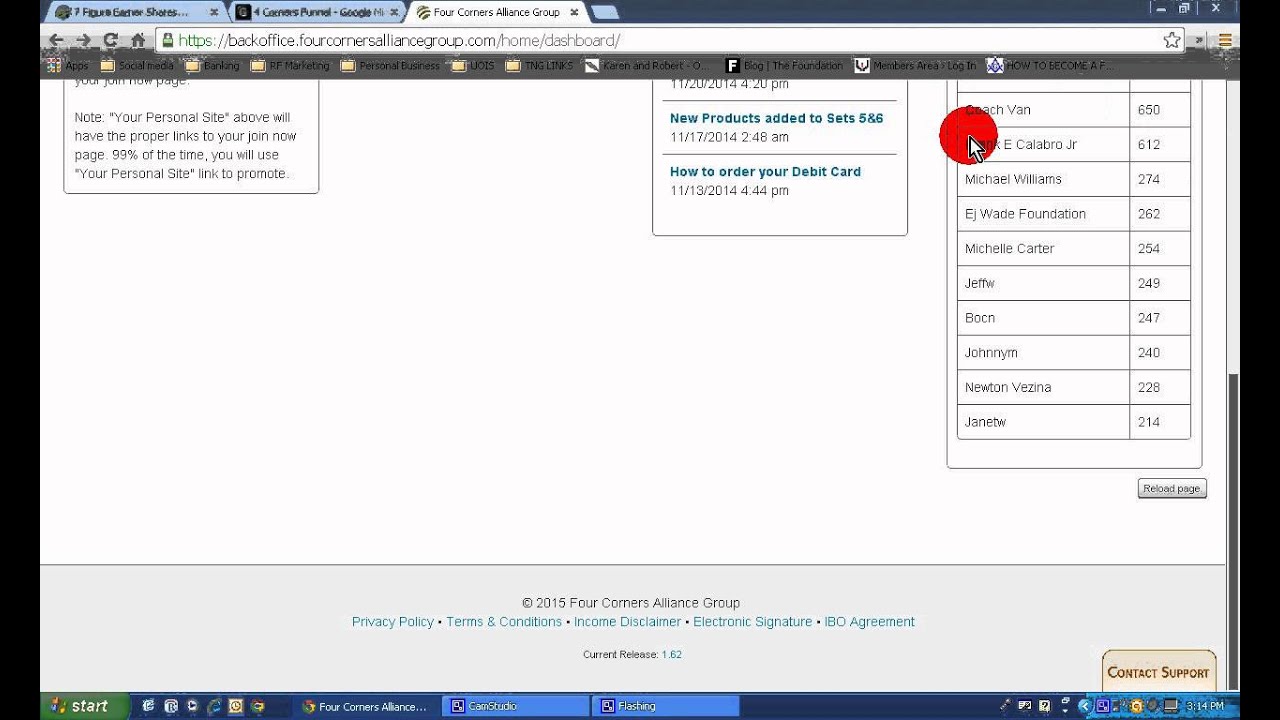
Task: Open the RF Marketing bookmarks folder
Action: click(x=290, y=66)
